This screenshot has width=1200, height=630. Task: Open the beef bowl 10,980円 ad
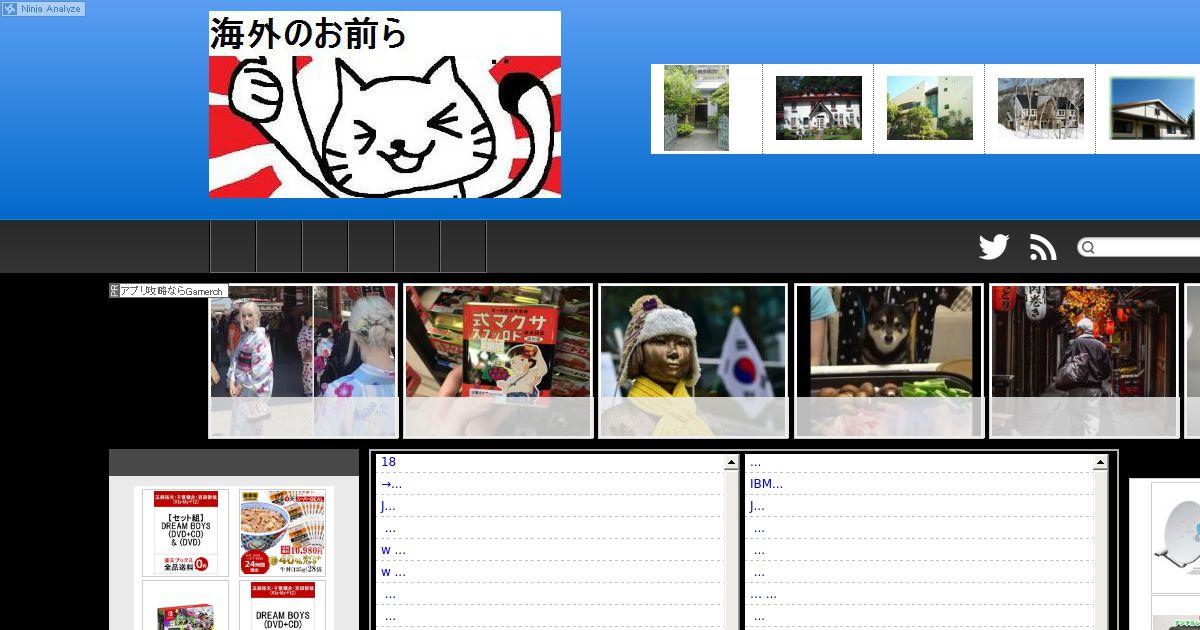tap(282, 532)
